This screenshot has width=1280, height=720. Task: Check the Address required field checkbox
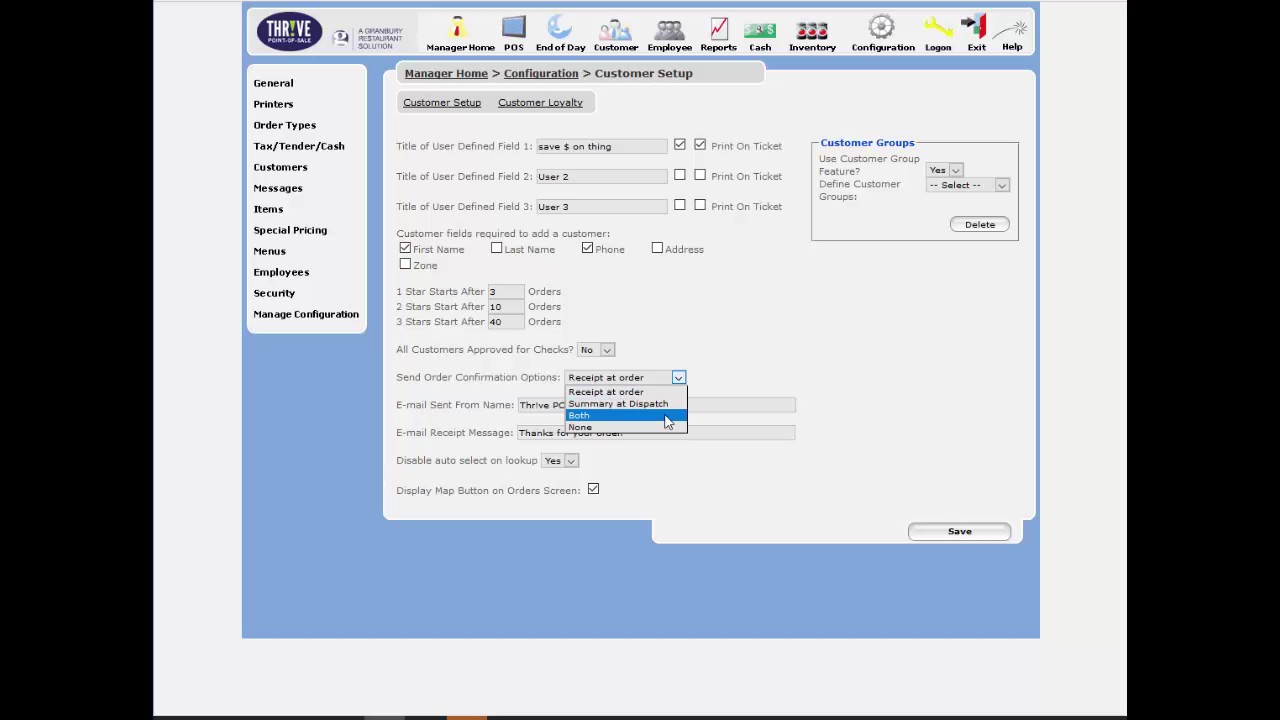[x=657, y=248]
